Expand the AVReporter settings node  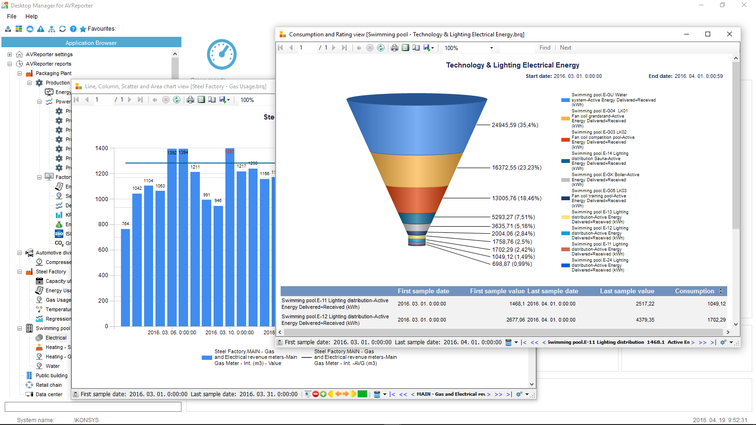[10, 55]
